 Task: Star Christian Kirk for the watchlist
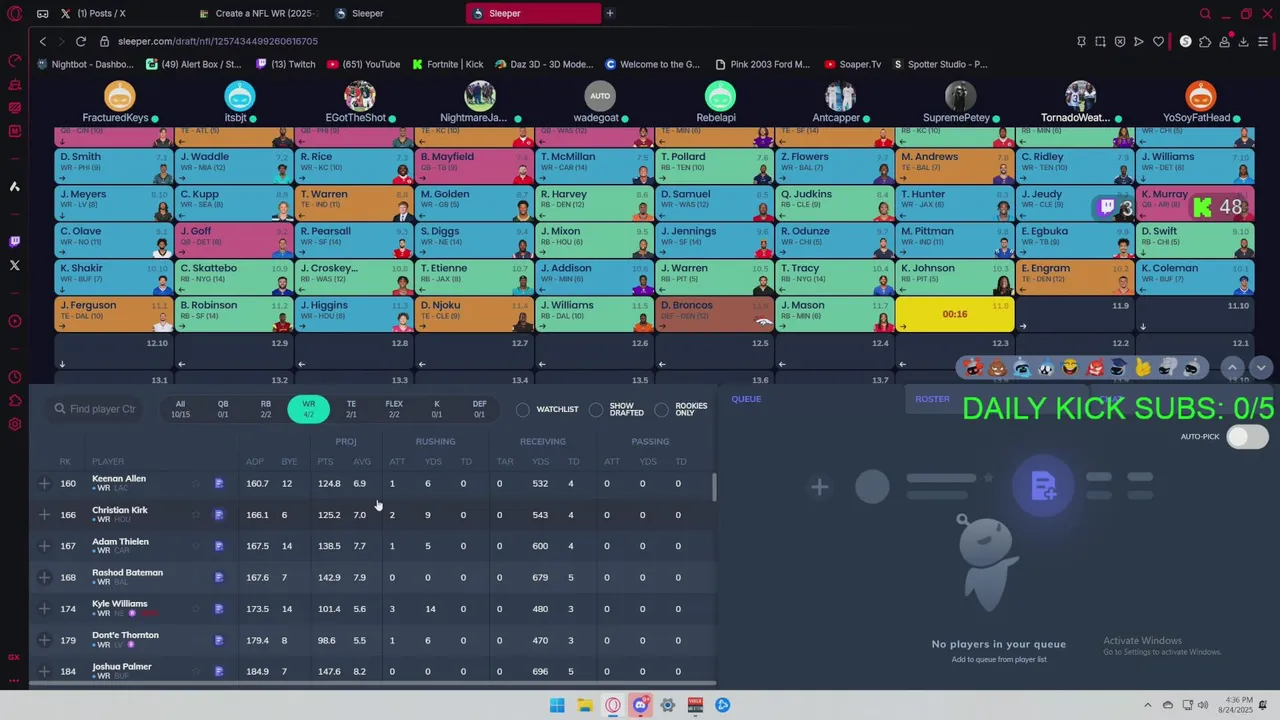point(196,515)
